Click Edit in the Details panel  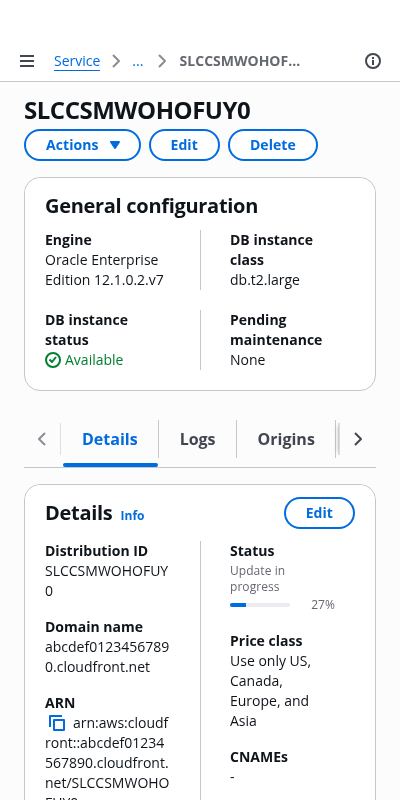[319, 513]
